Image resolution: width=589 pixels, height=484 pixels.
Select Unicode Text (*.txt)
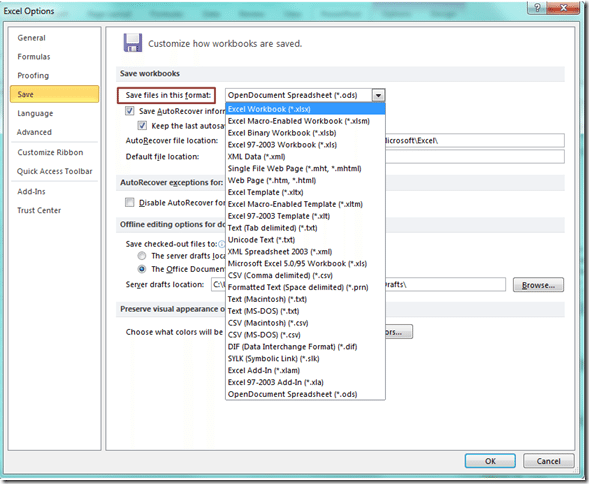click(305, 240)
